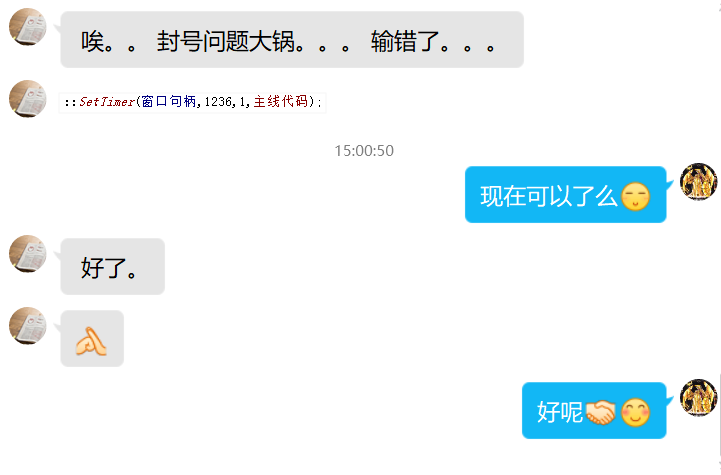The height and width of the screenshot is (475, 721).
Task: Open the SetTimer code image message
Action: point(193,102)
